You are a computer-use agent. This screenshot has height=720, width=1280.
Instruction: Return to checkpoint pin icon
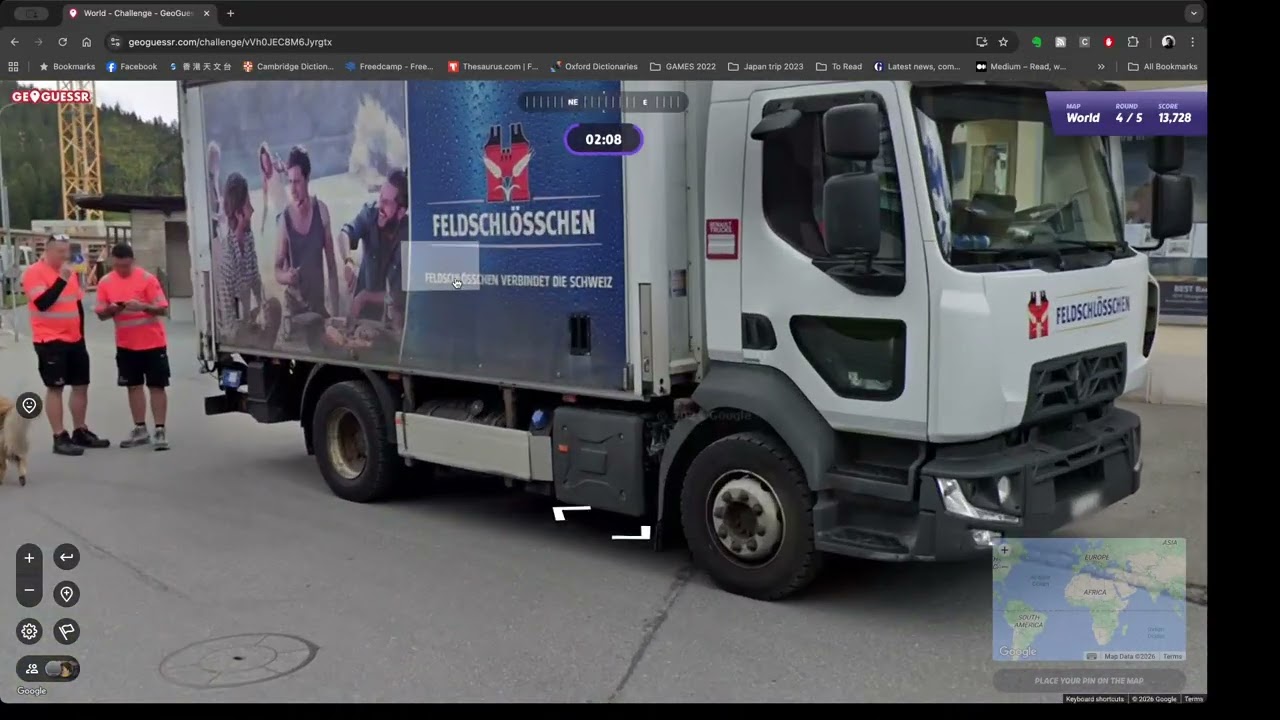click(x=66, y=594)
